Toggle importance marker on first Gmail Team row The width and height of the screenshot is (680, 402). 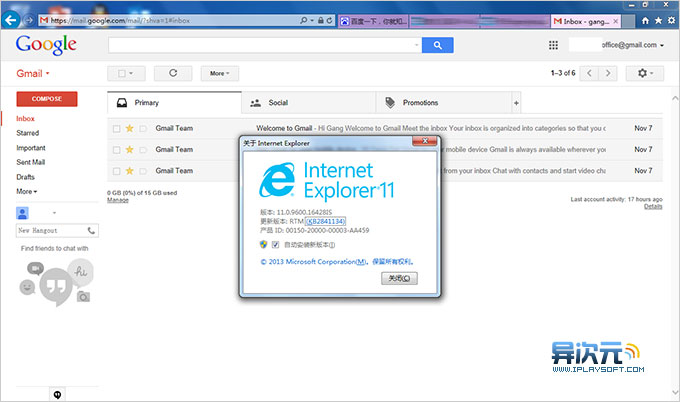coord(143,128)
